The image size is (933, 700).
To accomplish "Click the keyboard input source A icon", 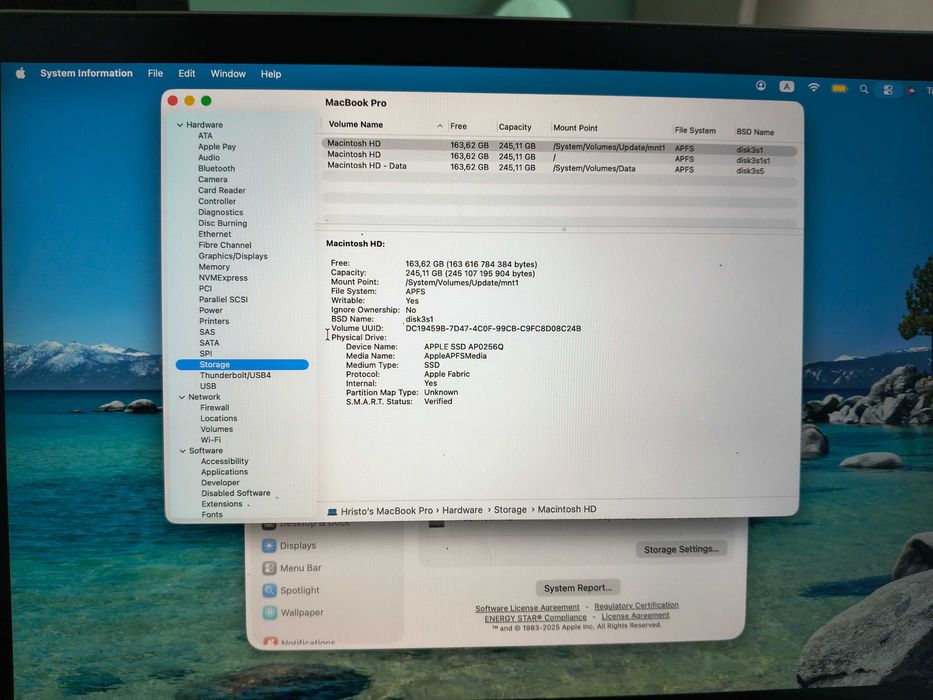I will [x=787, y=86].
